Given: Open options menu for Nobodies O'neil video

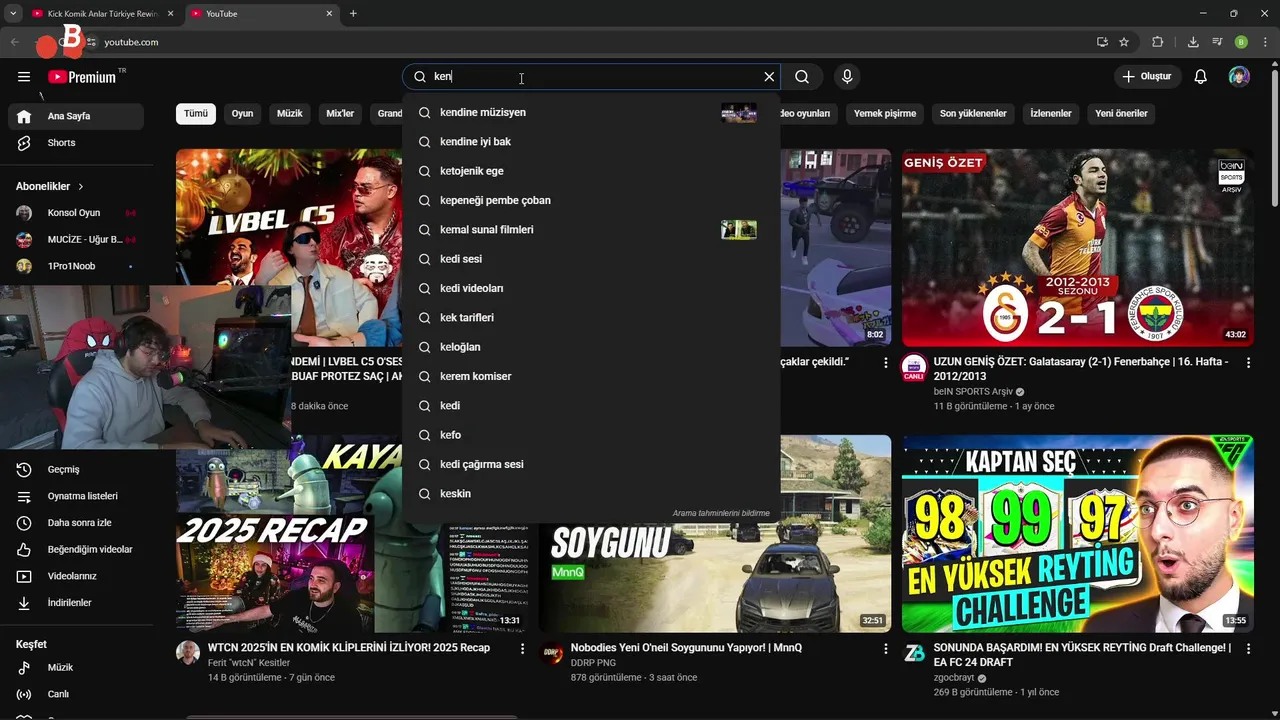Looking at the screenshot, I should click(885, 649).
